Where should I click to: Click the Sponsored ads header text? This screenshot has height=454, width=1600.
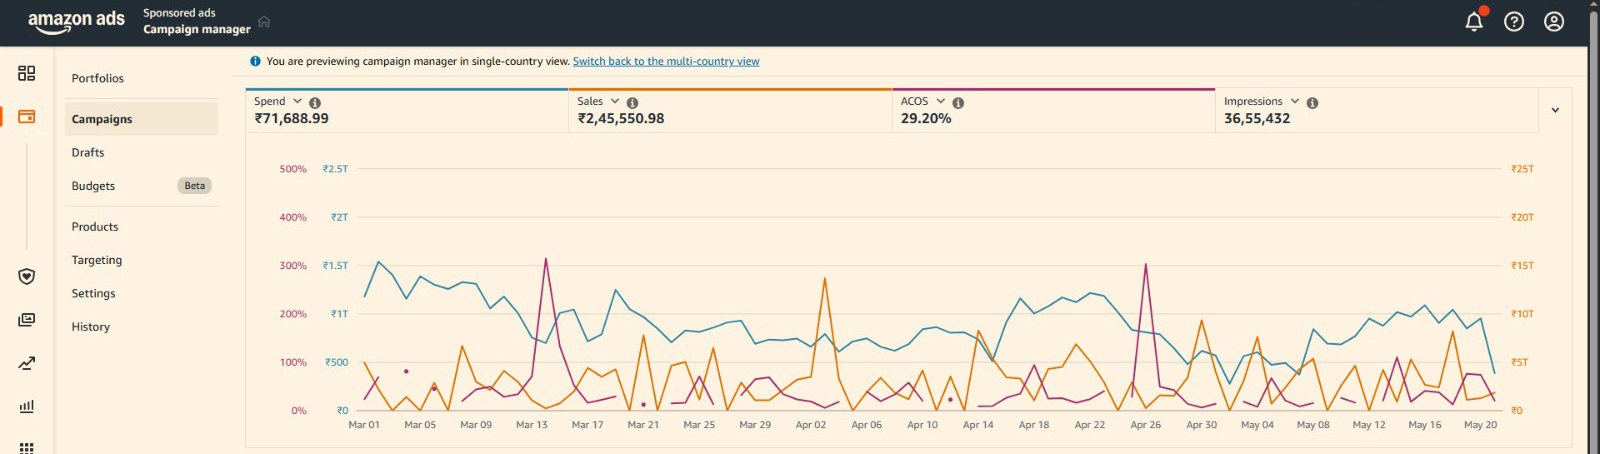(x=179, y=13)
